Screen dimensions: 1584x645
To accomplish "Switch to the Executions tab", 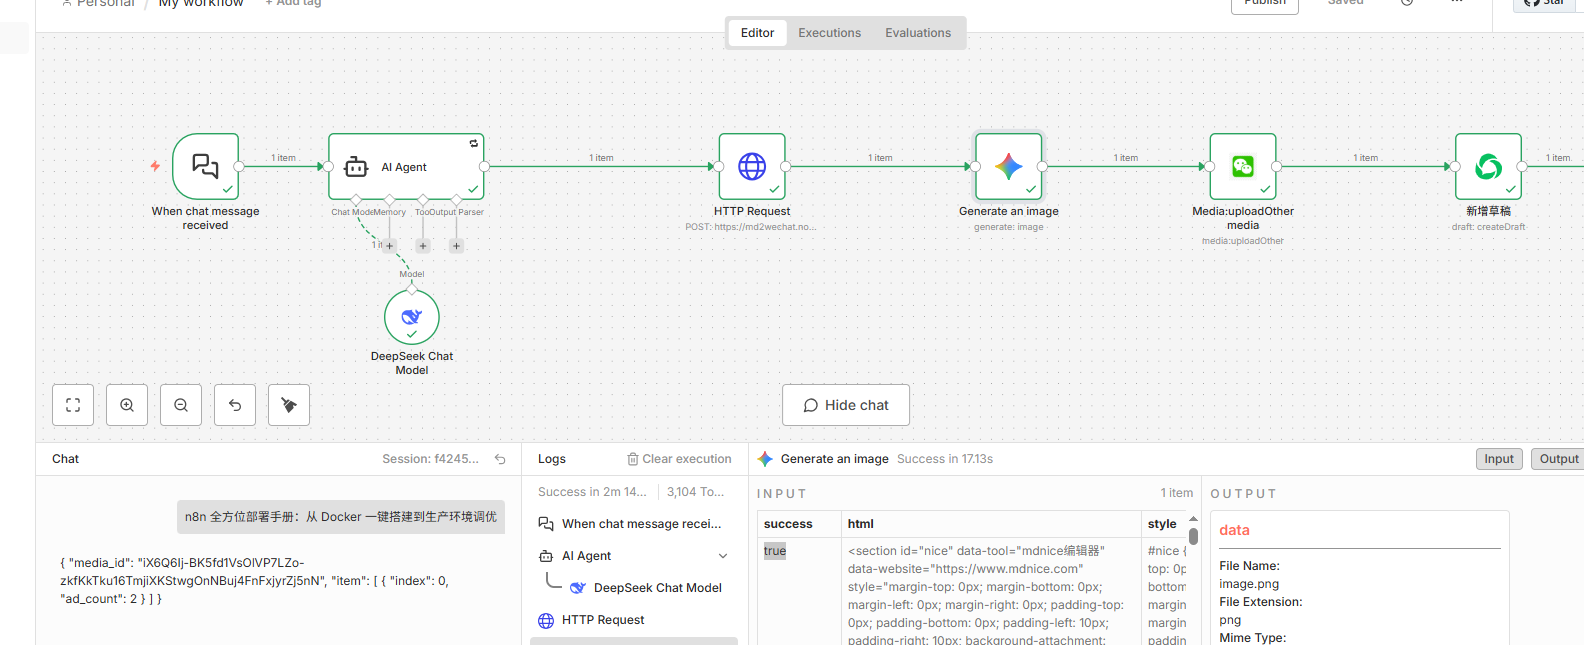I will click(829, 33).
